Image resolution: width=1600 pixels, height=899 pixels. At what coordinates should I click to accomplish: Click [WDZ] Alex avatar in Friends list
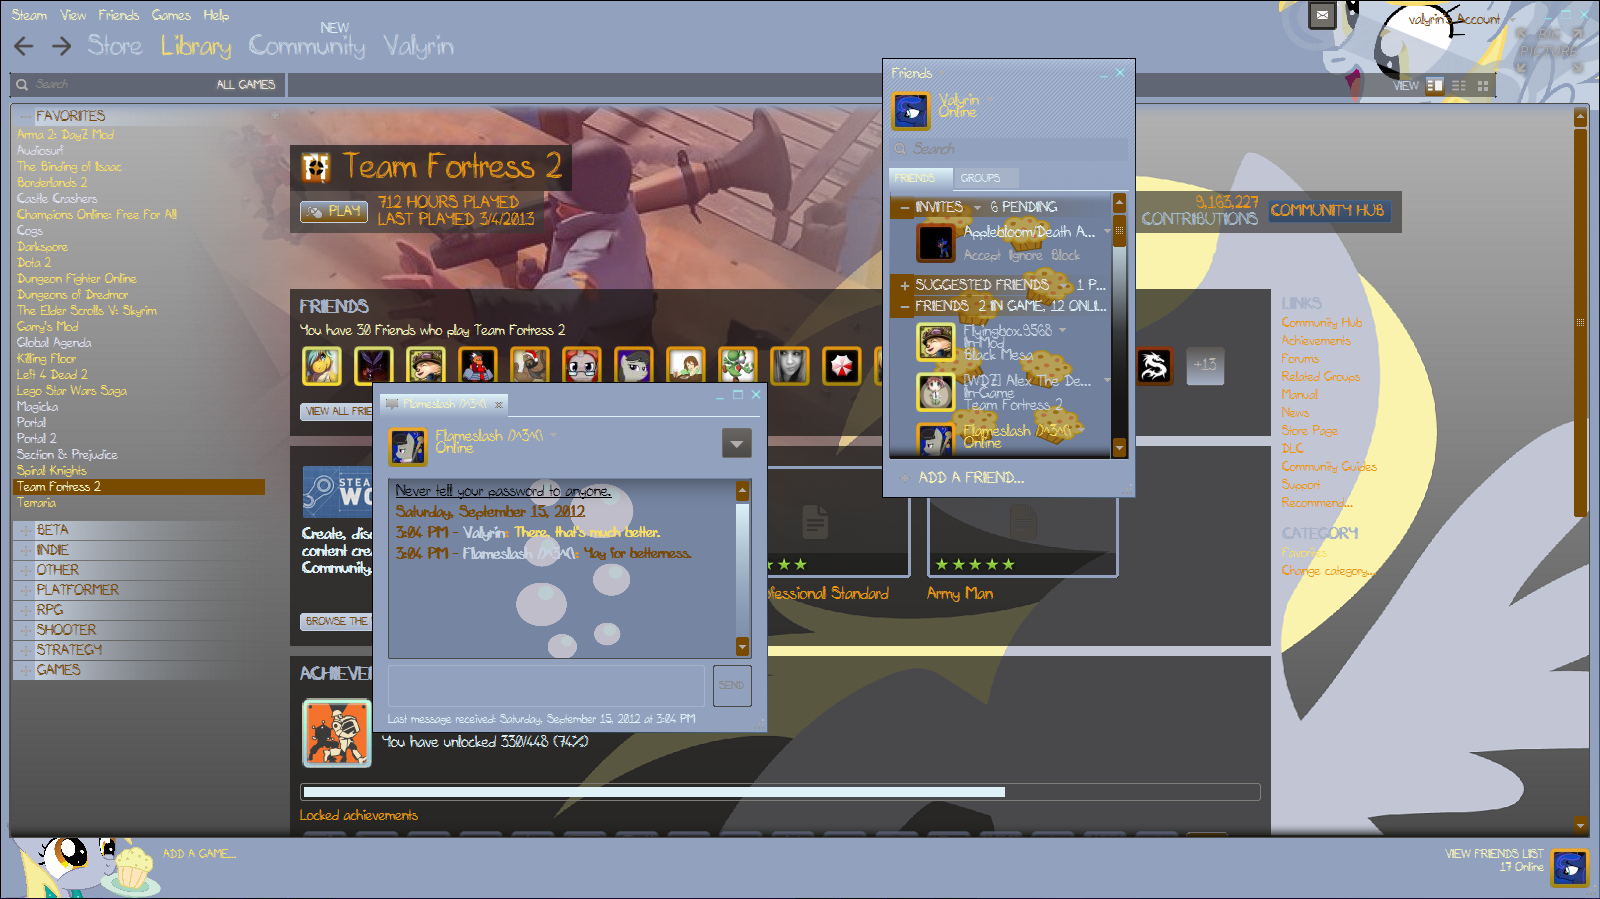tap(936, 392)
